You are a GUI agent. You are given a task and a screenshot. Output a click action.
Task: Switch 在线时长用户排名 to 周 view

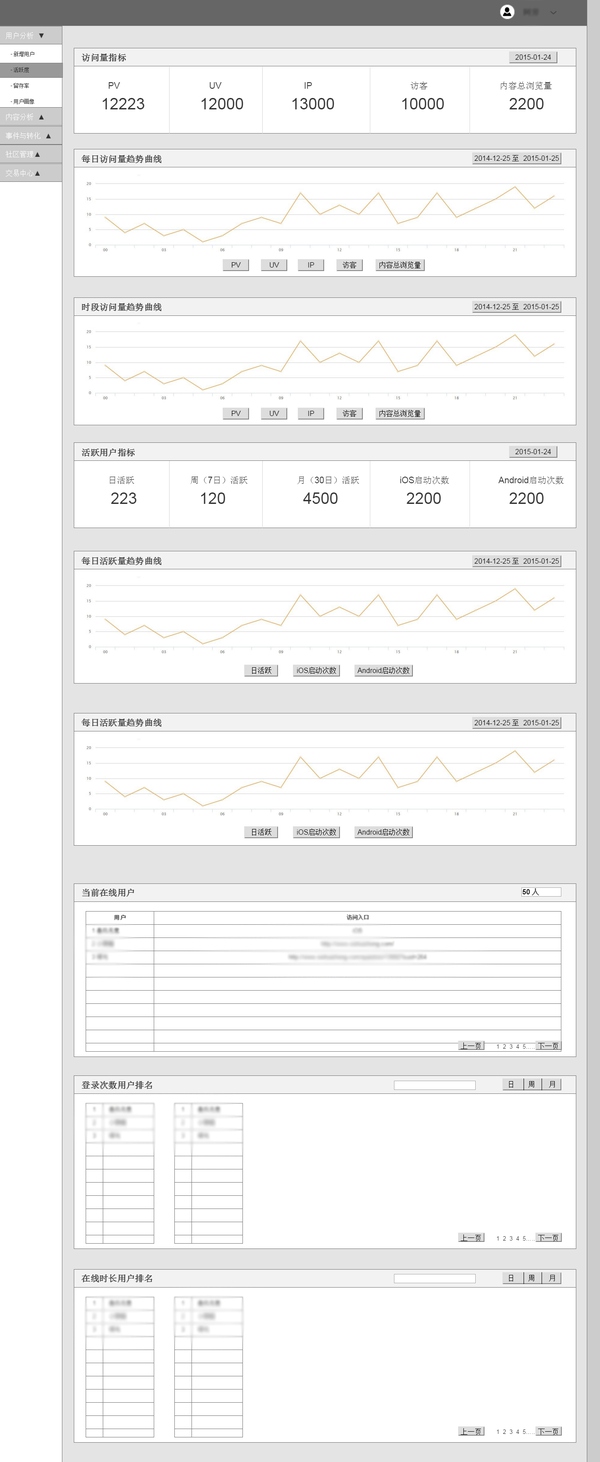coord(532,1278)
